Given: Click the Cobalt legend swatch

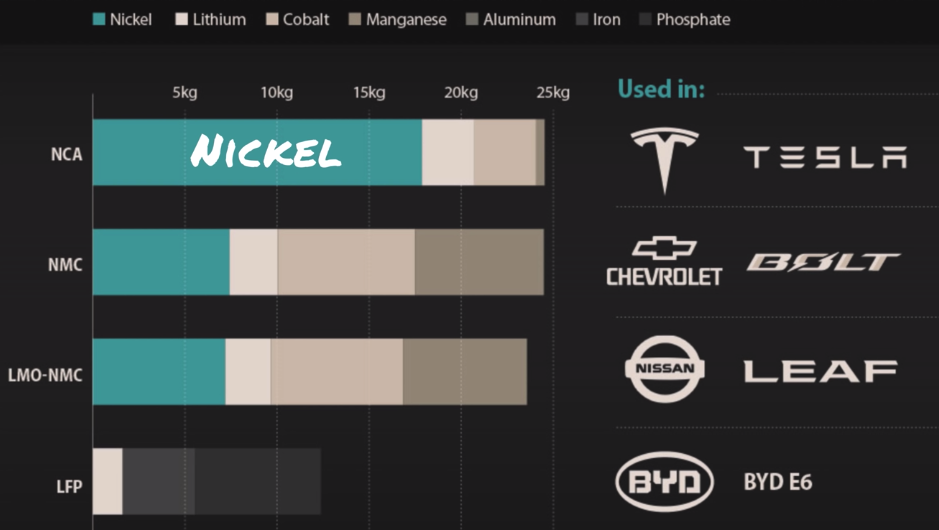Looking at the screenshot, I should (x=273, y=19).
